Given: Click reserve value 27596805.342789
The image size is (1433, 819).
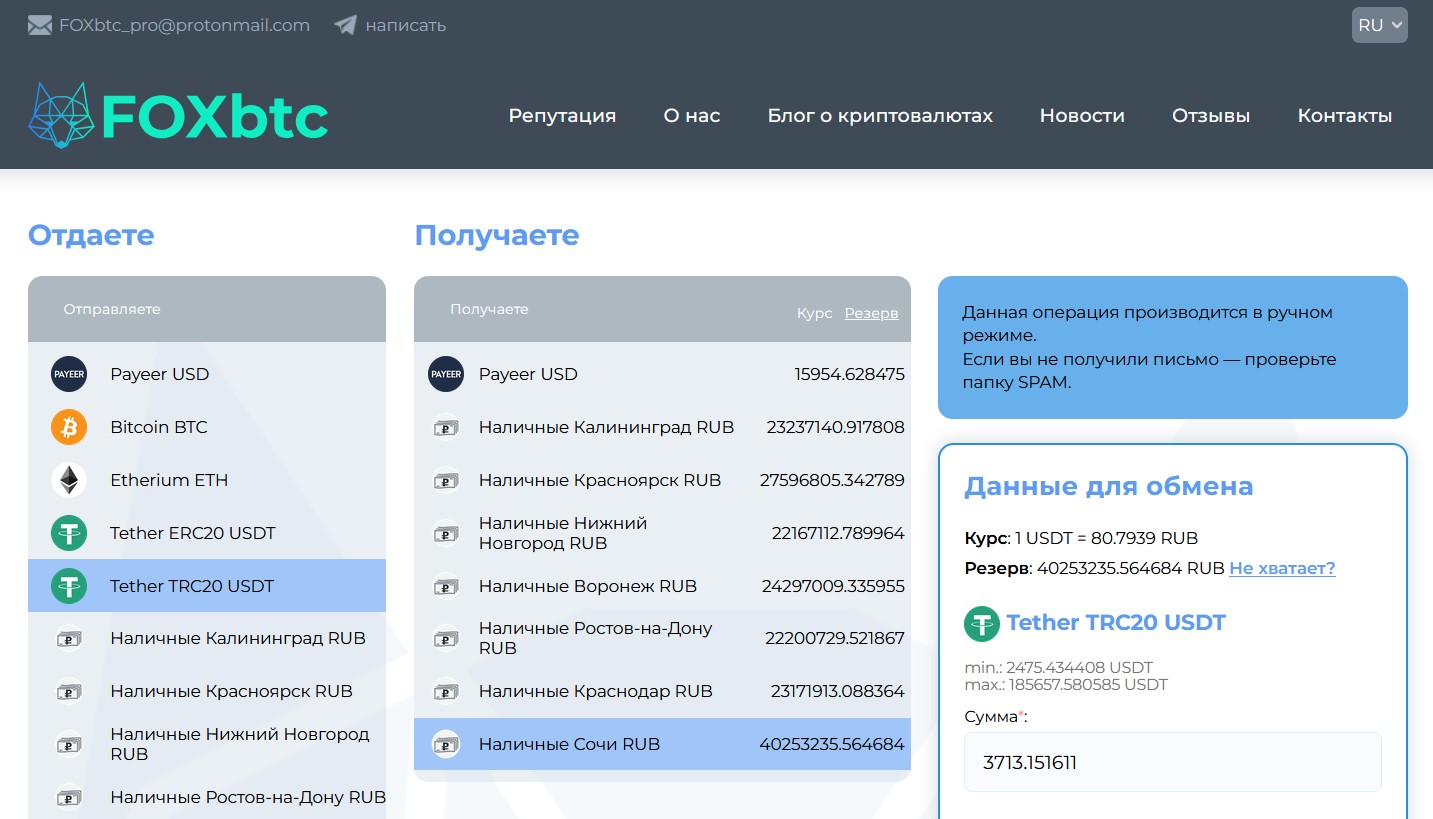Looking at the screenshot, I should [x=832, y=480].
